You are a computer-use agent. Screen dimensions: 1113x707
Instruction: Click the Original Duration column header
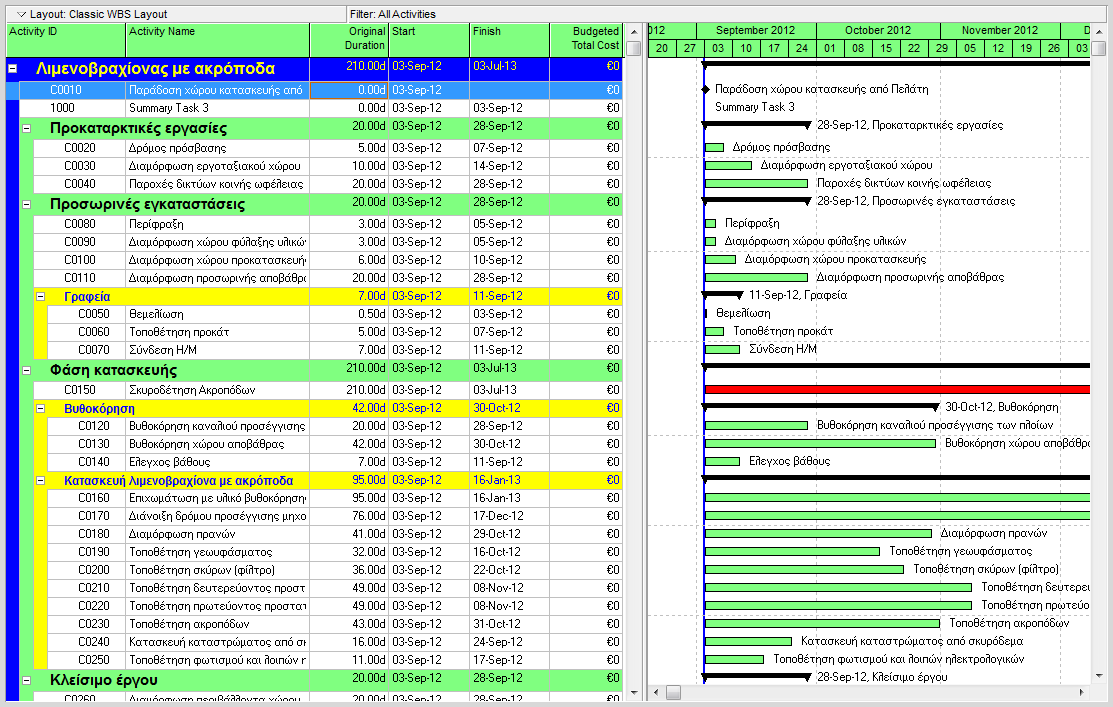click(x=349, y=40)
